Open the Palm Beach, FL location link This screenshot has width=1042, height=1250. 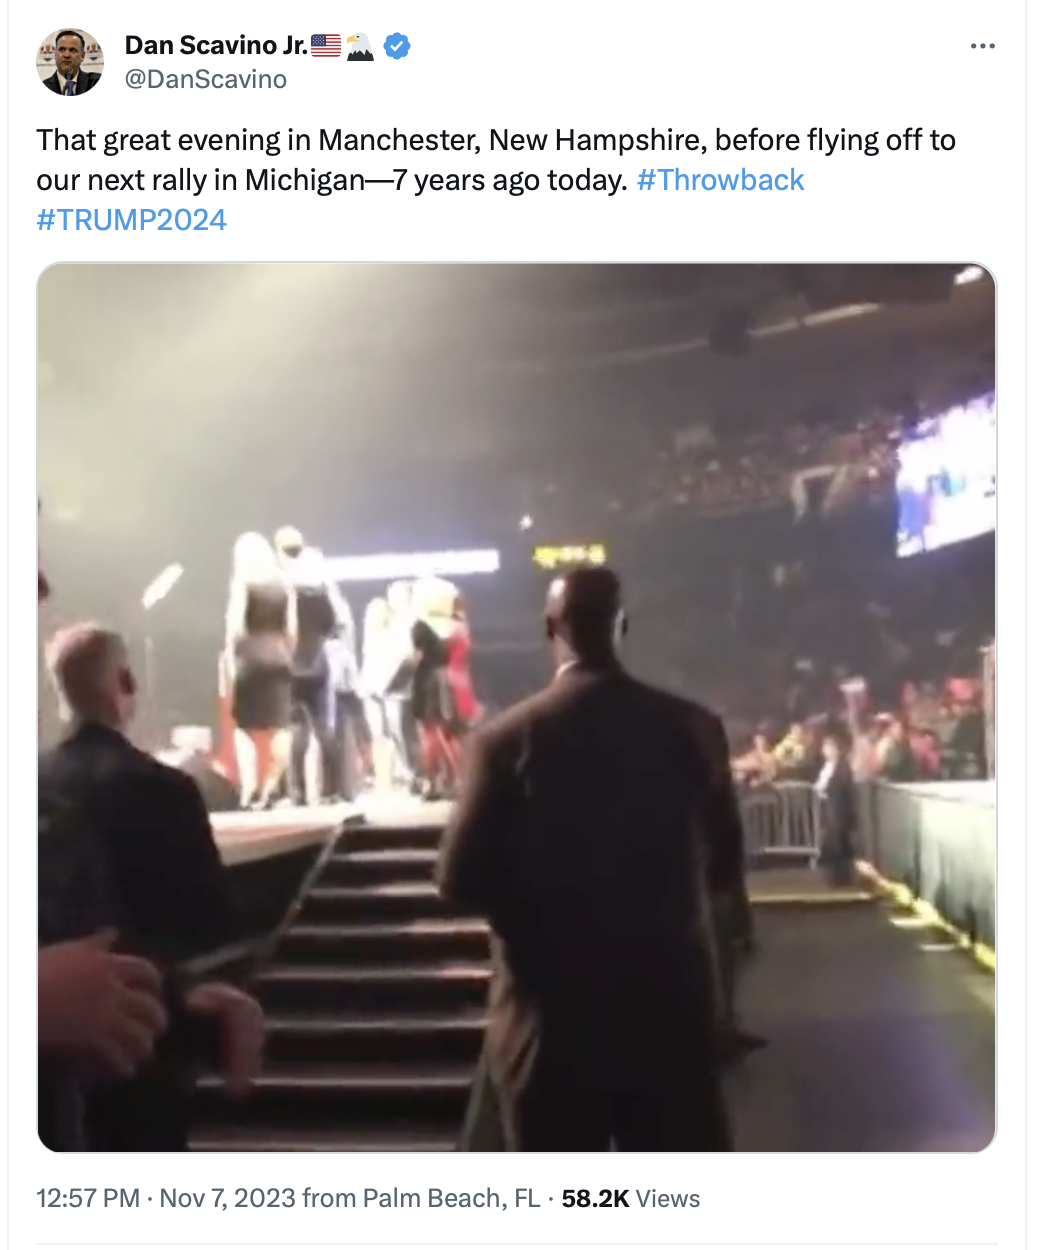[x=451, y=1198]
